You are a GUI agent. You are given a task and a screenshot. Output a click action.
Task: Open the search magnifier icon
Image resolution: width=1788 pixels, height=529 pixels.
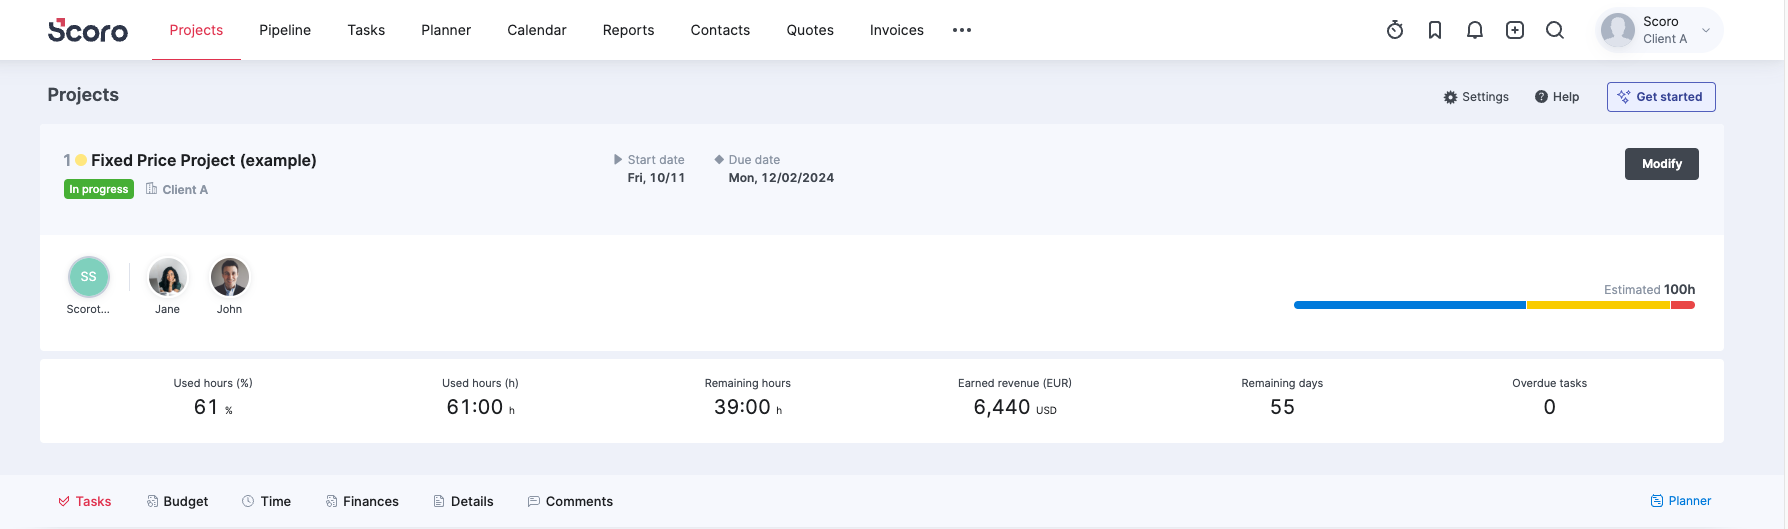pyautogui.click(x=1555, y=30)
